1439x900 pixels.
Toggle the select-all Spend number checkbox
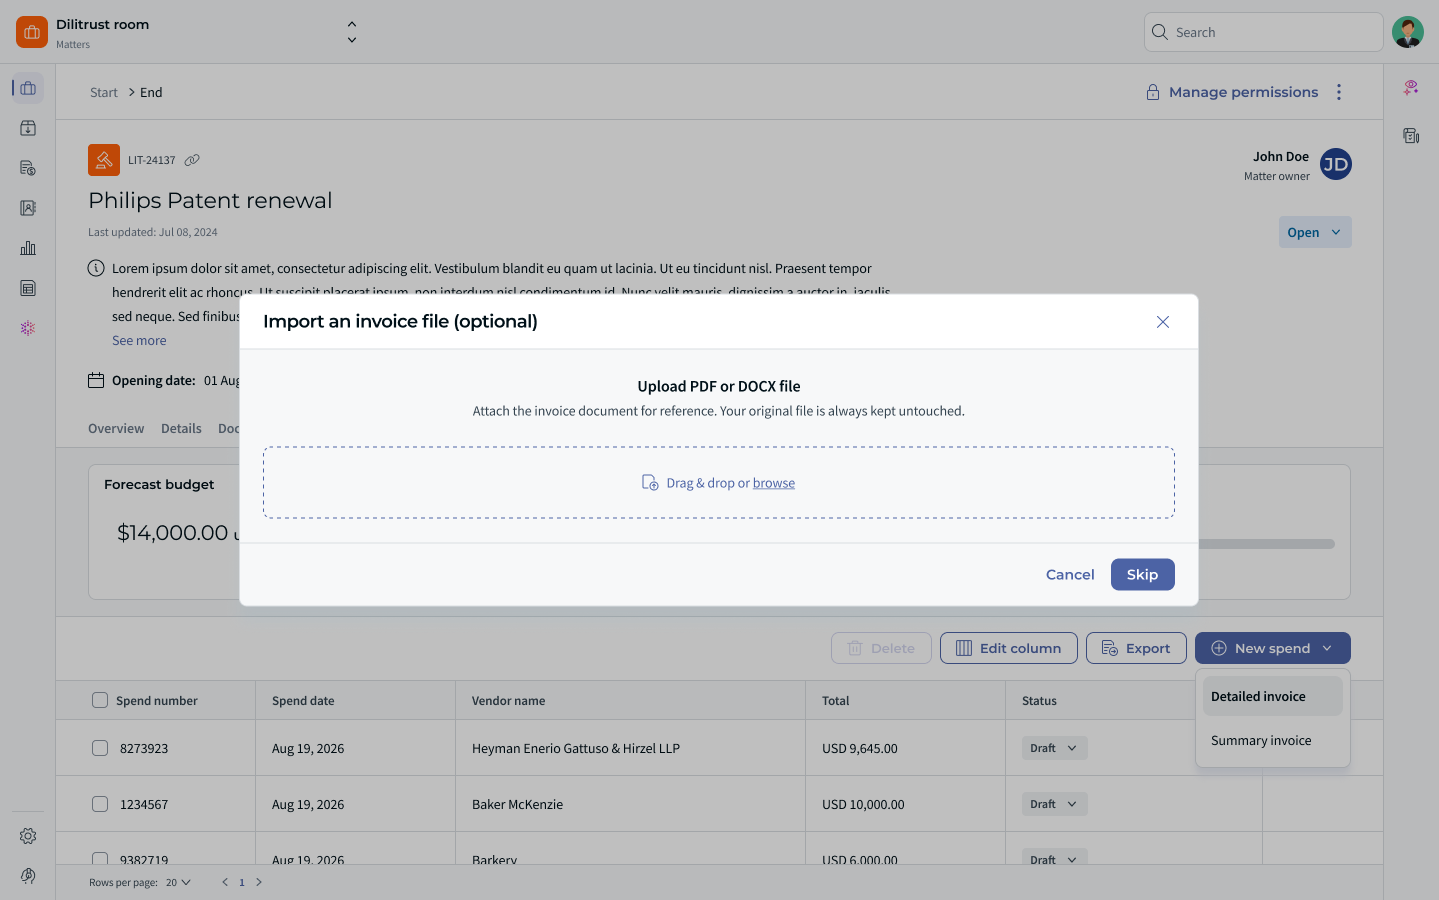coord(100,700)
